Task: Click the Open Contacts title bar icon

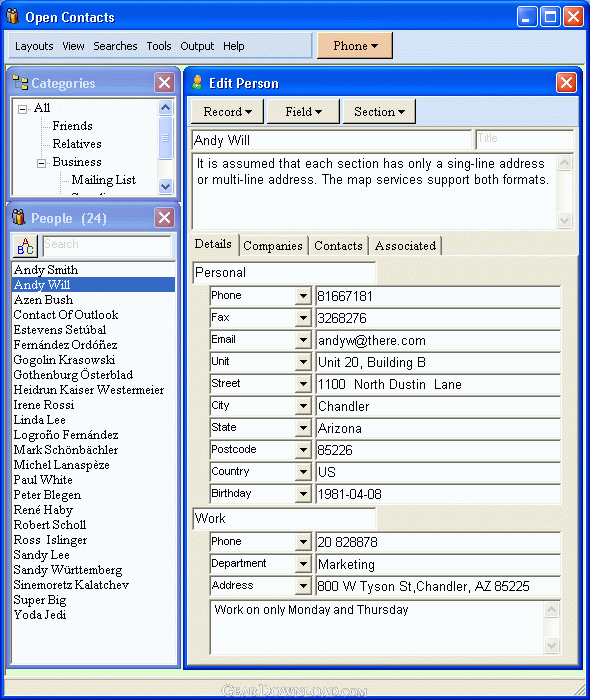Action: [x=13, y=17]
